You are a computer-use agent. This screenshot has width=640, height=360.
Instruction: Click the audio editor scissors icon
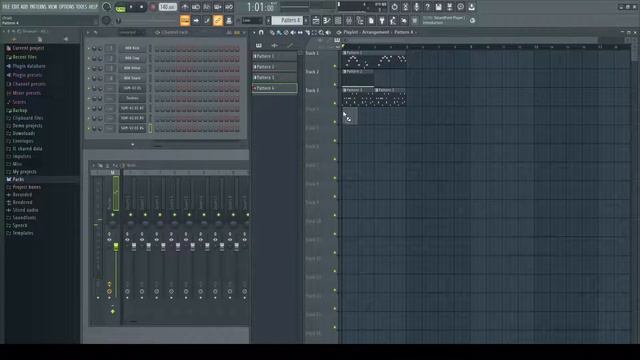click(x=405, y=7)
